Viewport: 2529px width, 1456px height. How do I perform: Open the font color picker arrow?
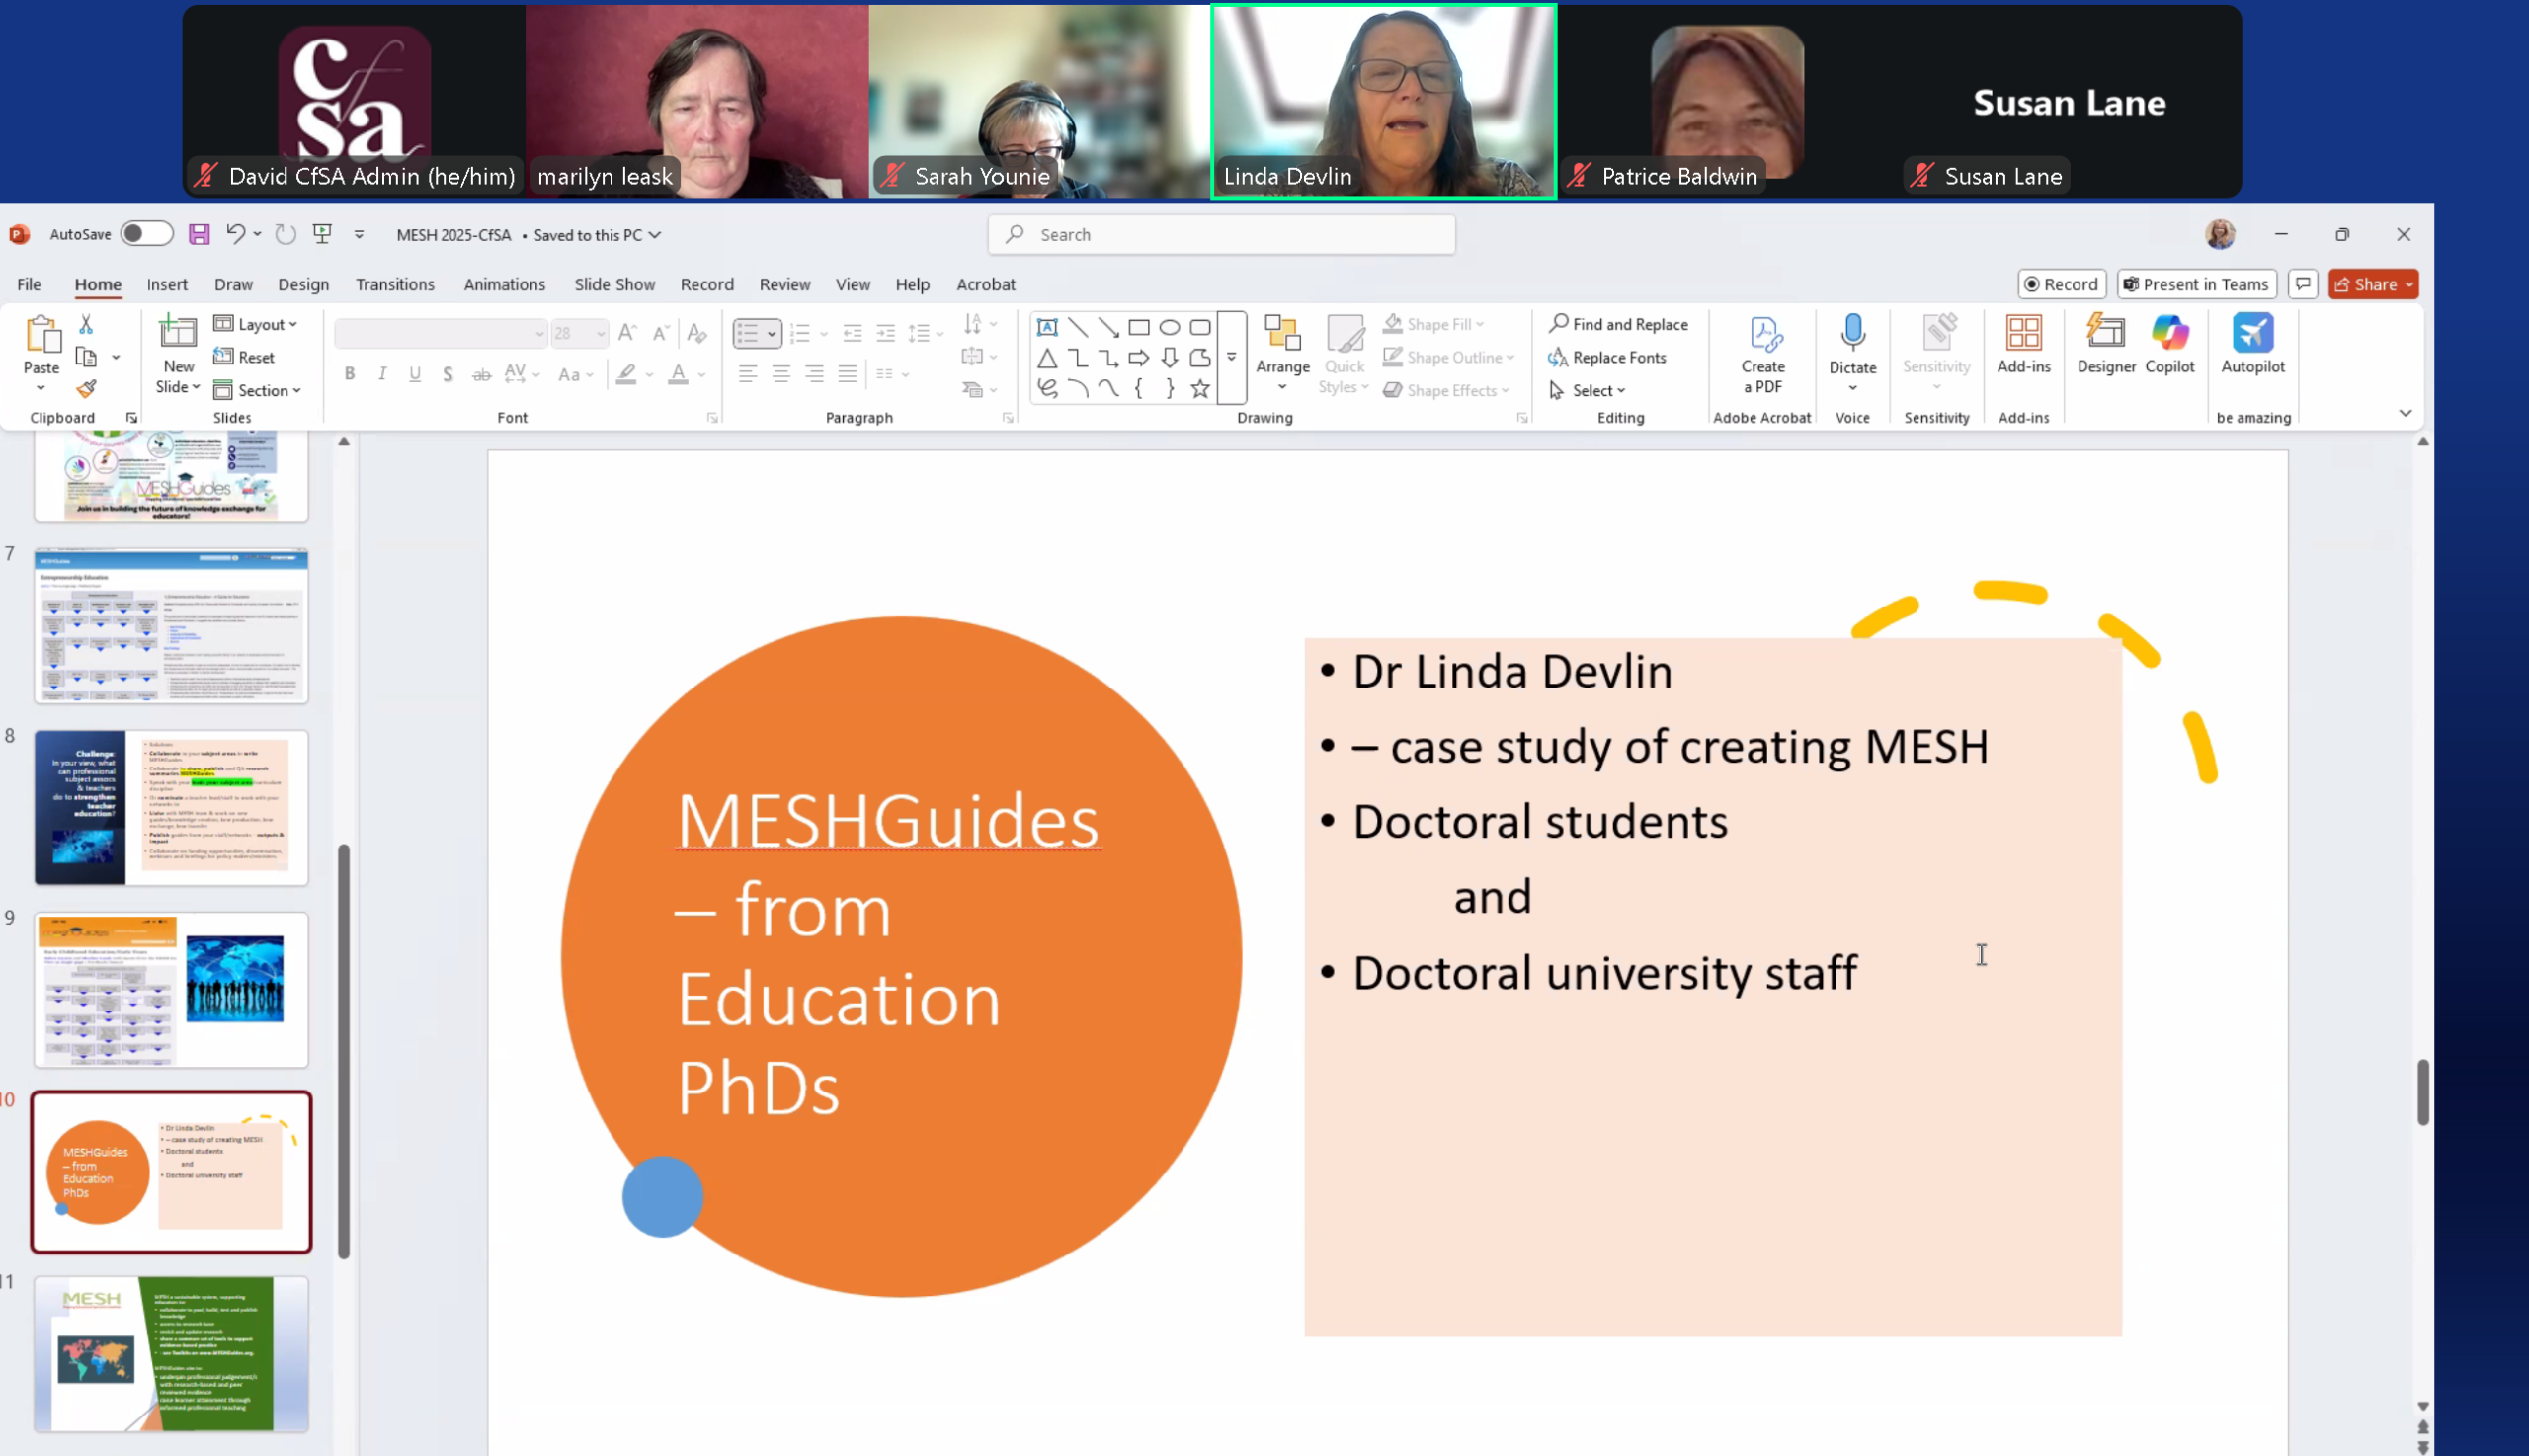click(702, 375)
